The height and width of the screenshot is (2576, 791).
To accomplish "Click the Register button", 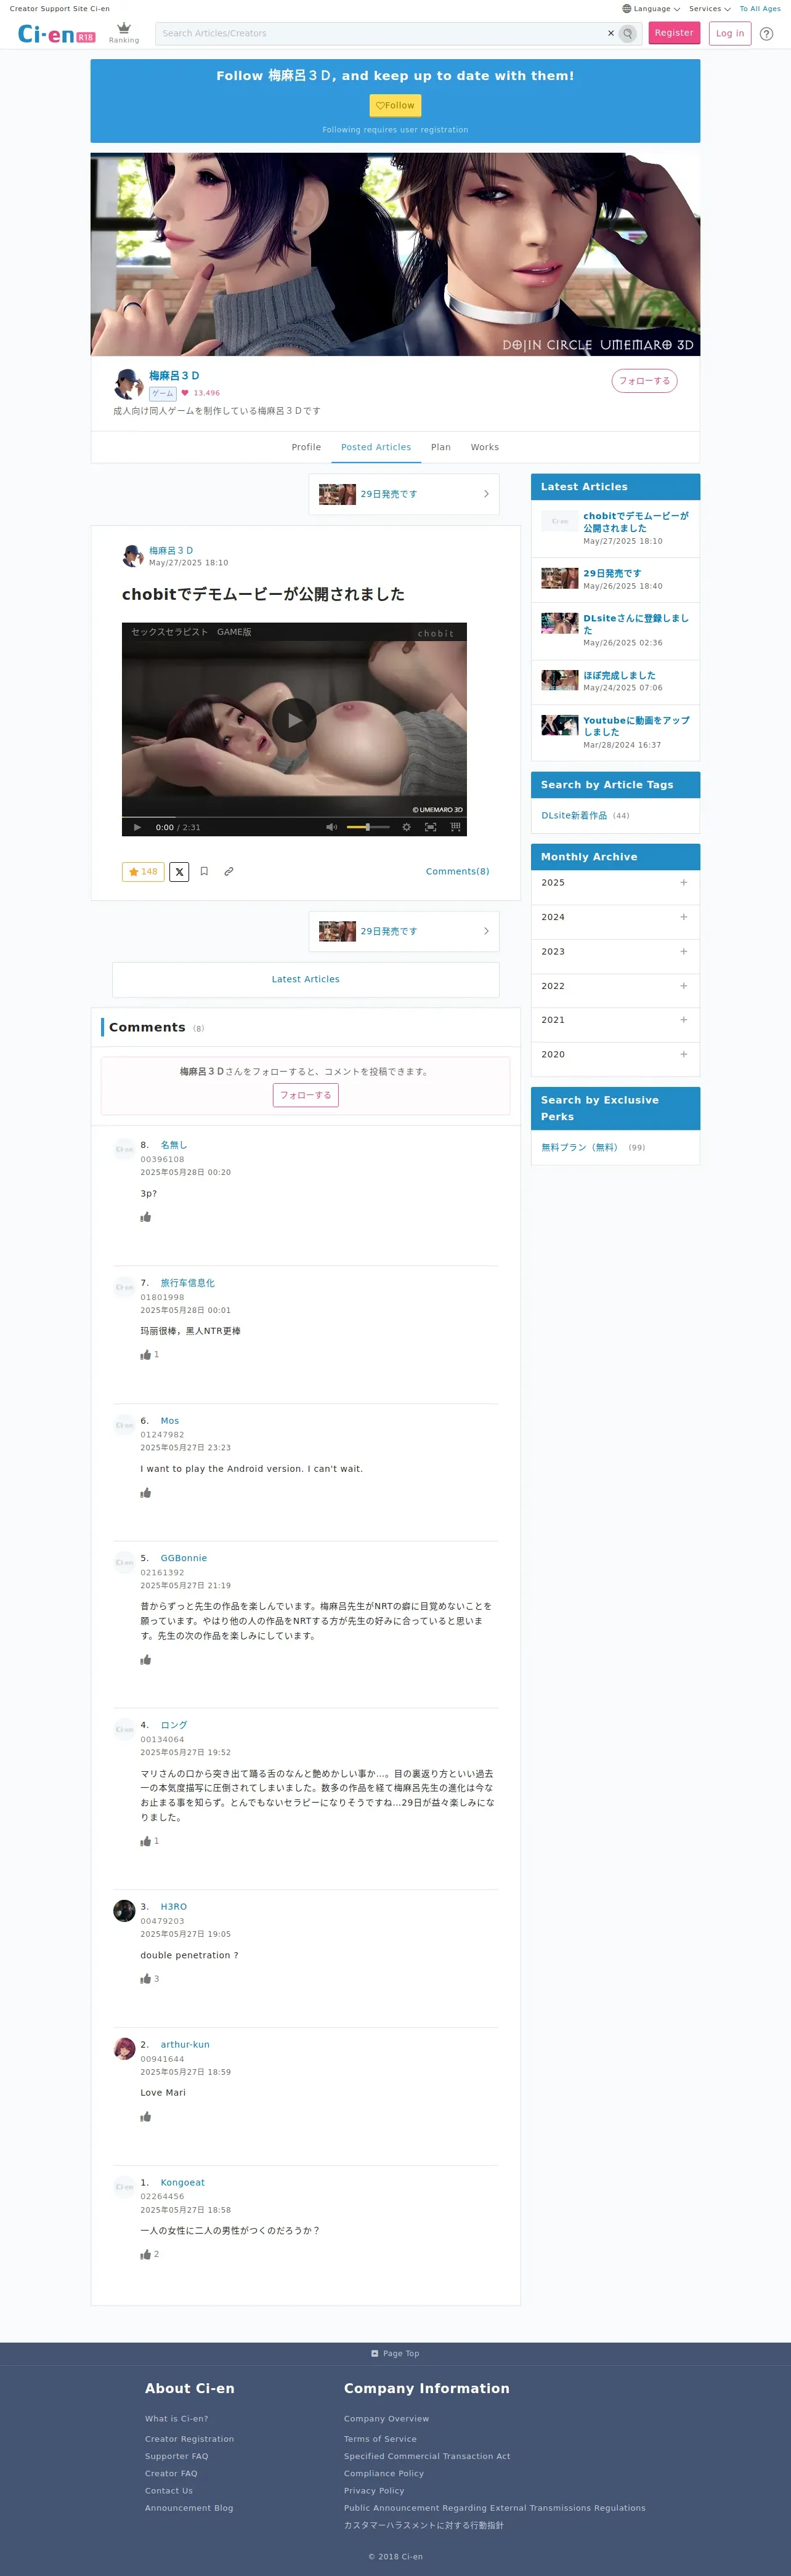I will [674, 33].
